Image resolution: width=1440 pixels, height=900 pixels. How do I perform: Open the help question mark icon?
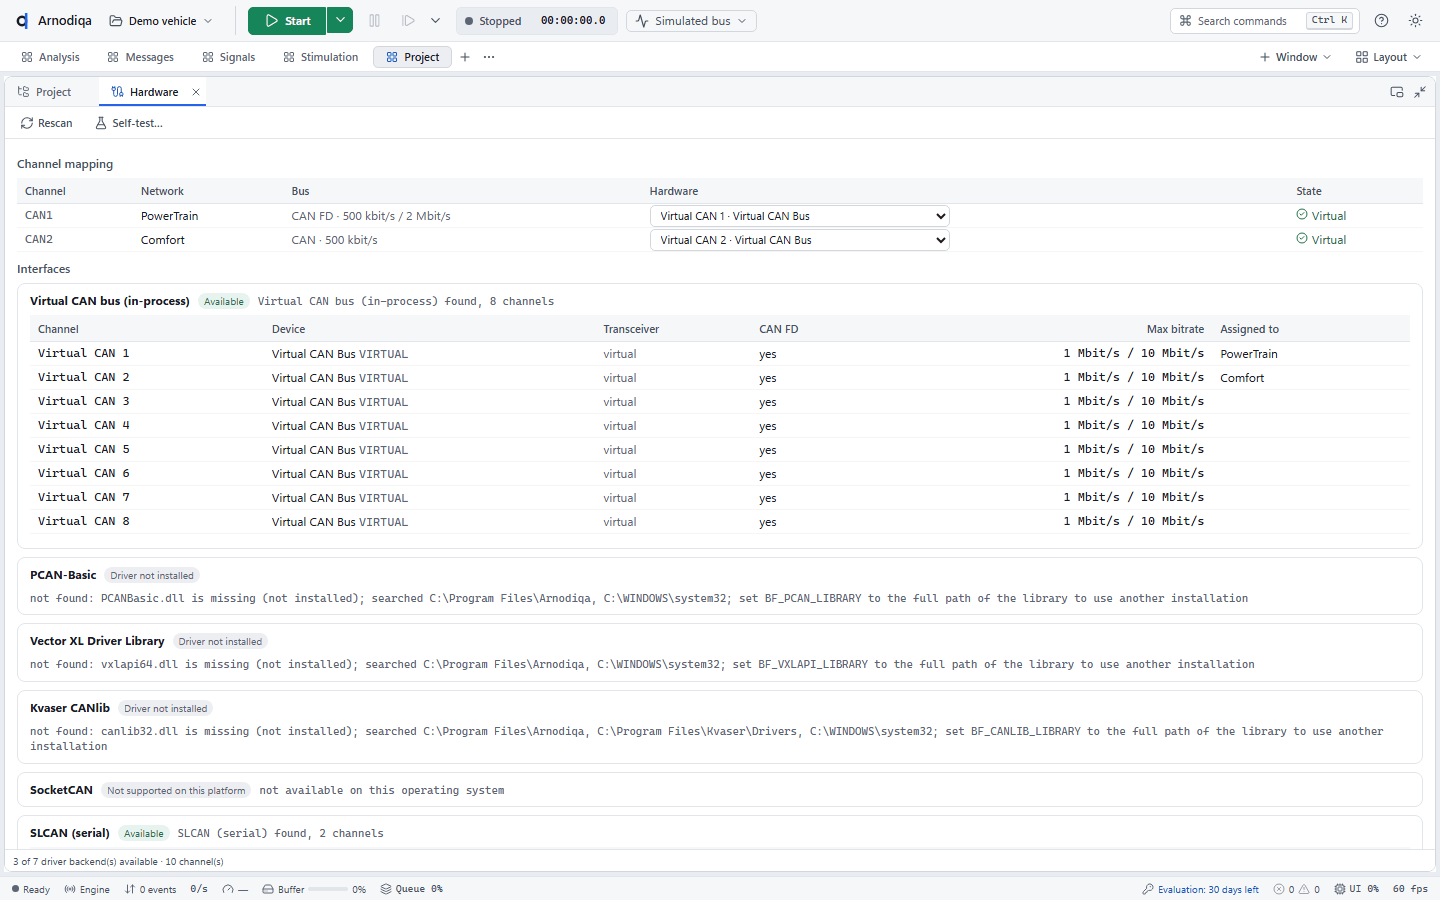(1382, 21)
